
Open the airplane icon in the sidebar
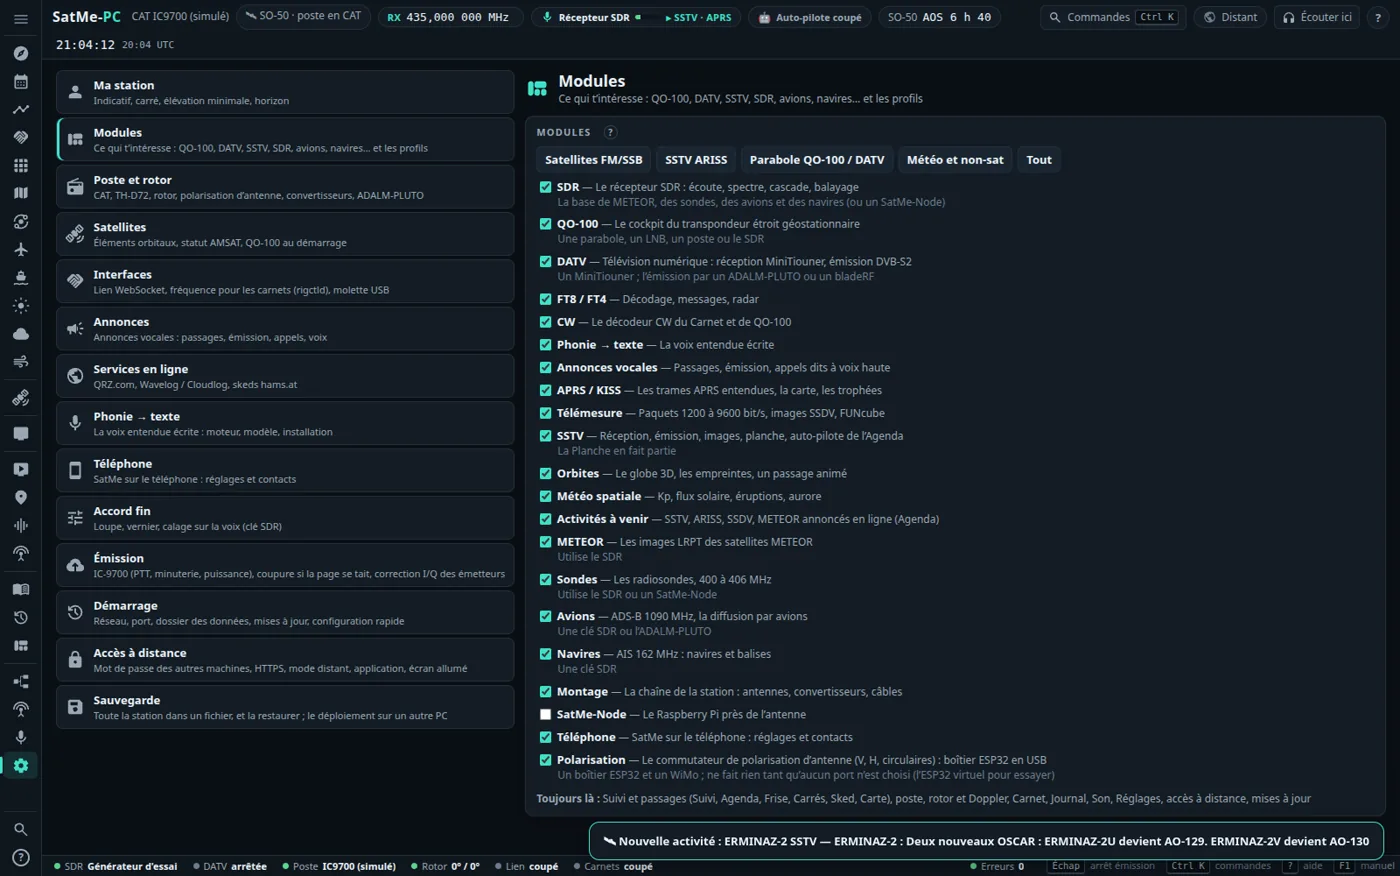pyautogui.click(x=20, y=249)
